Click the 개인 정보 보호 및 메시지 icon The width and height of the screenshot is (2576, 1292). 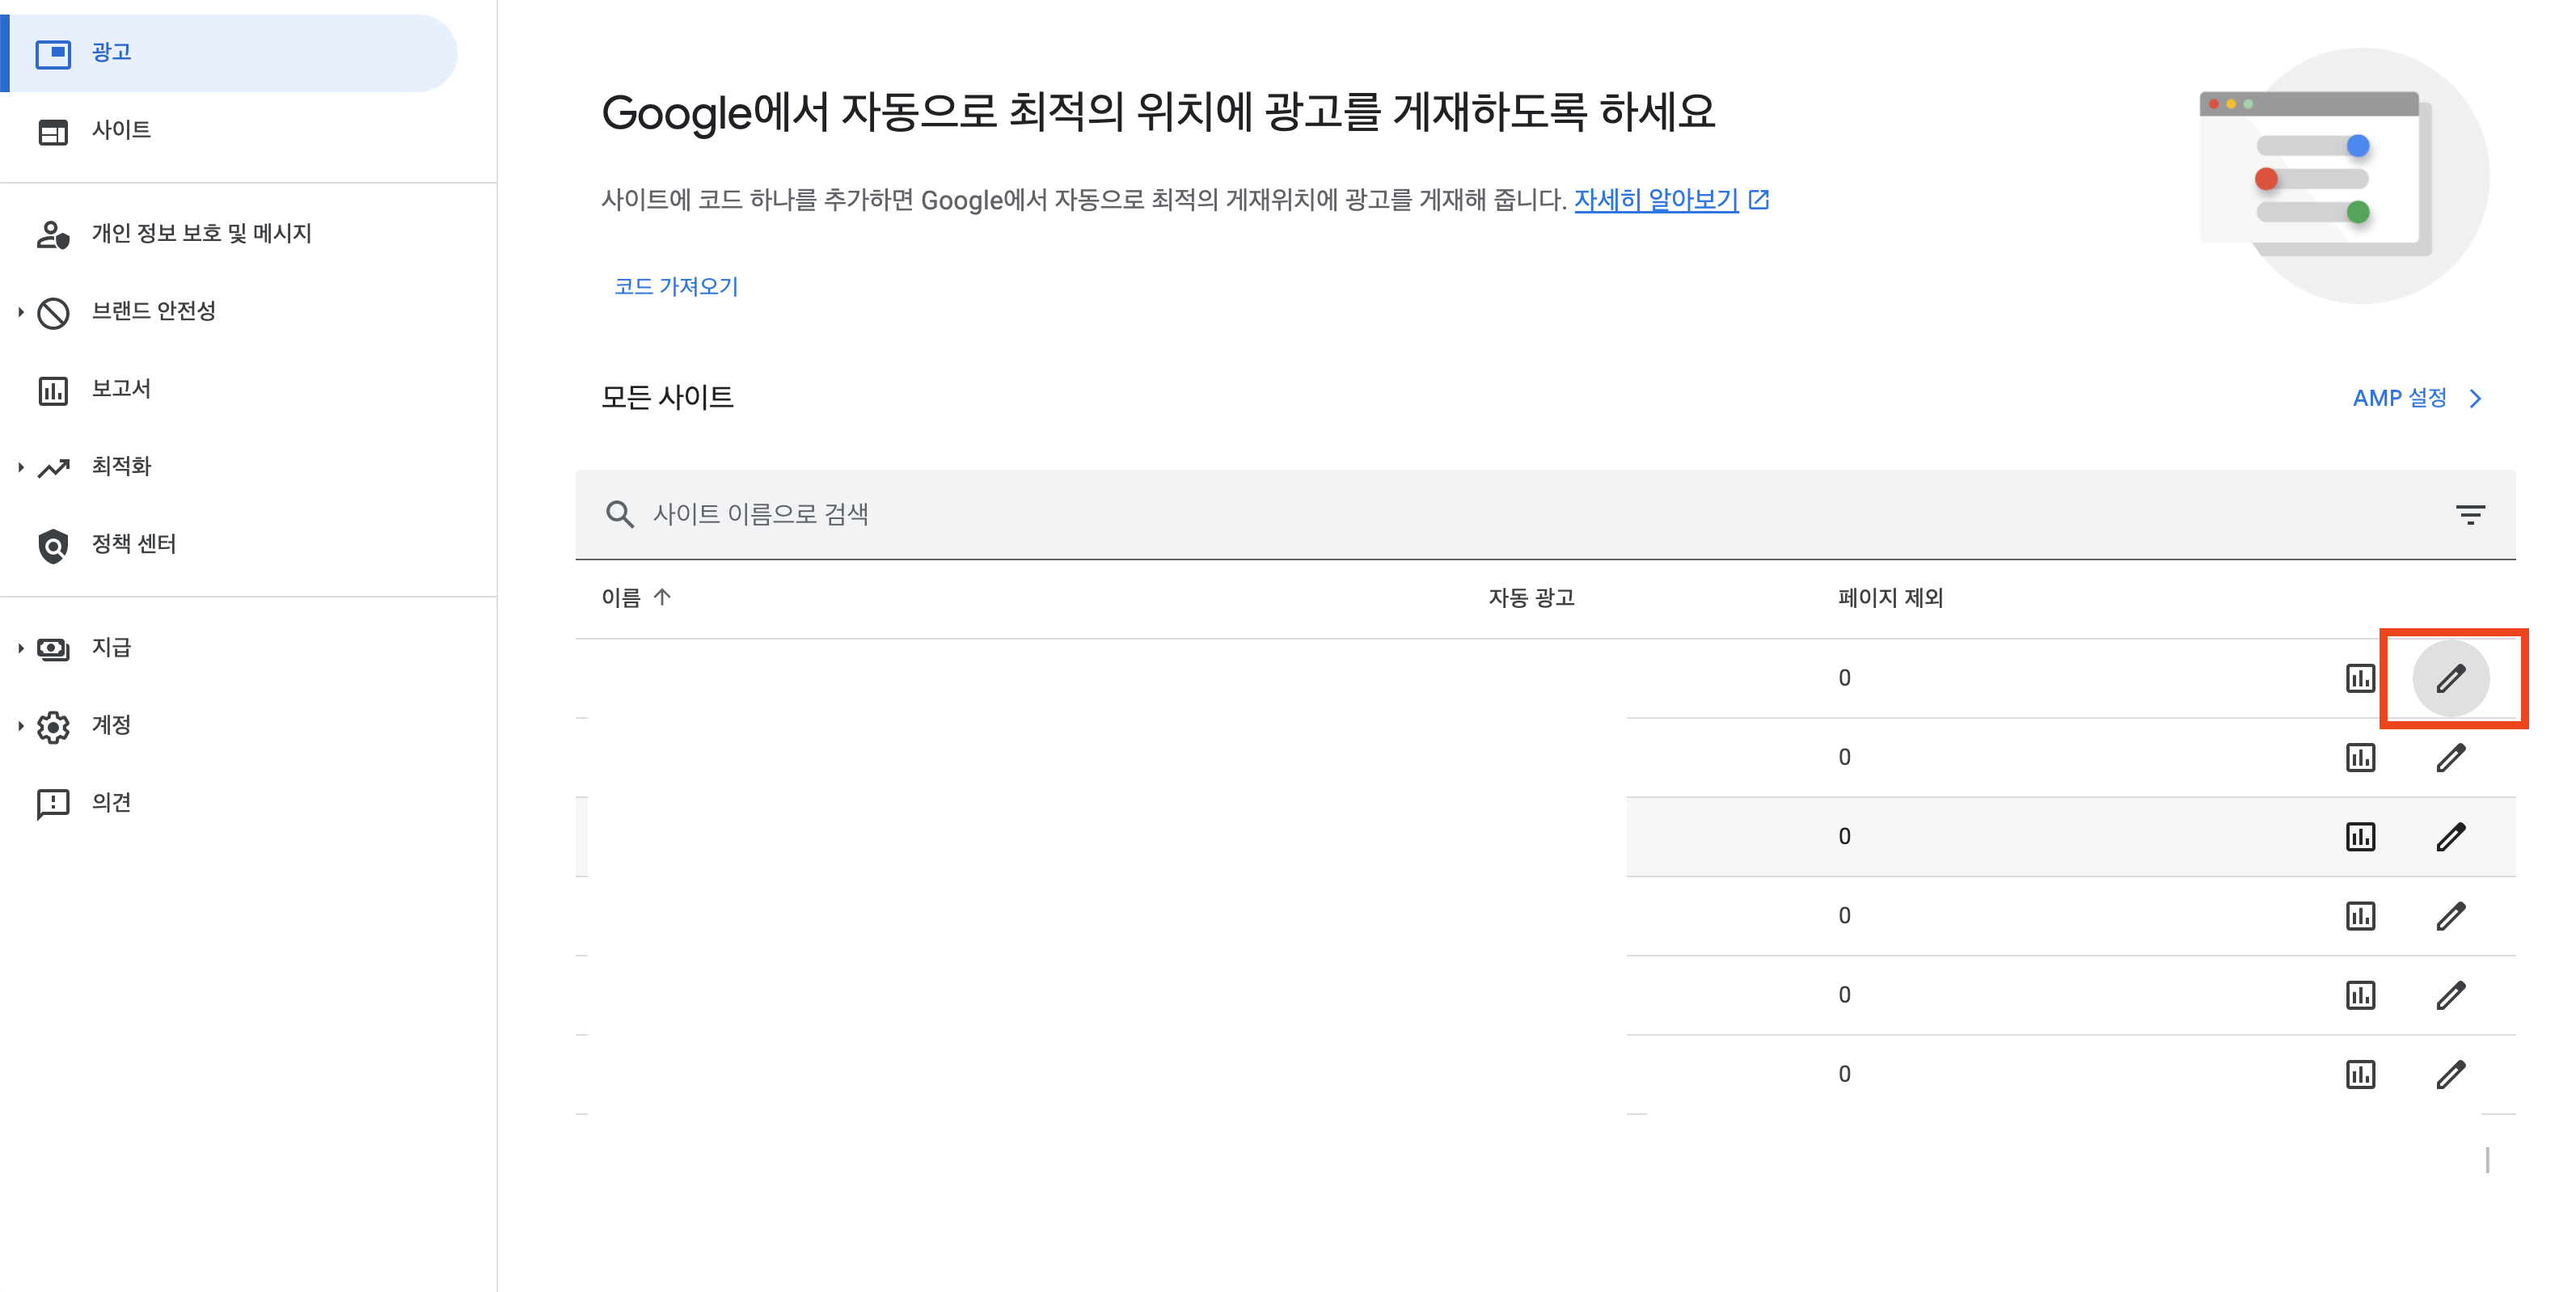[x=53, y=233]
